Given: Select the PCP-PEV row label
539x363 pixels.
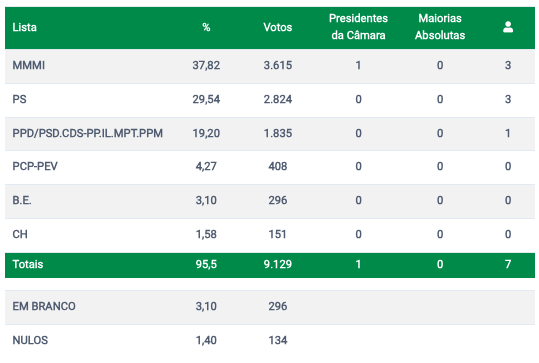Looking at the screenshot, I should pos(35,166).
